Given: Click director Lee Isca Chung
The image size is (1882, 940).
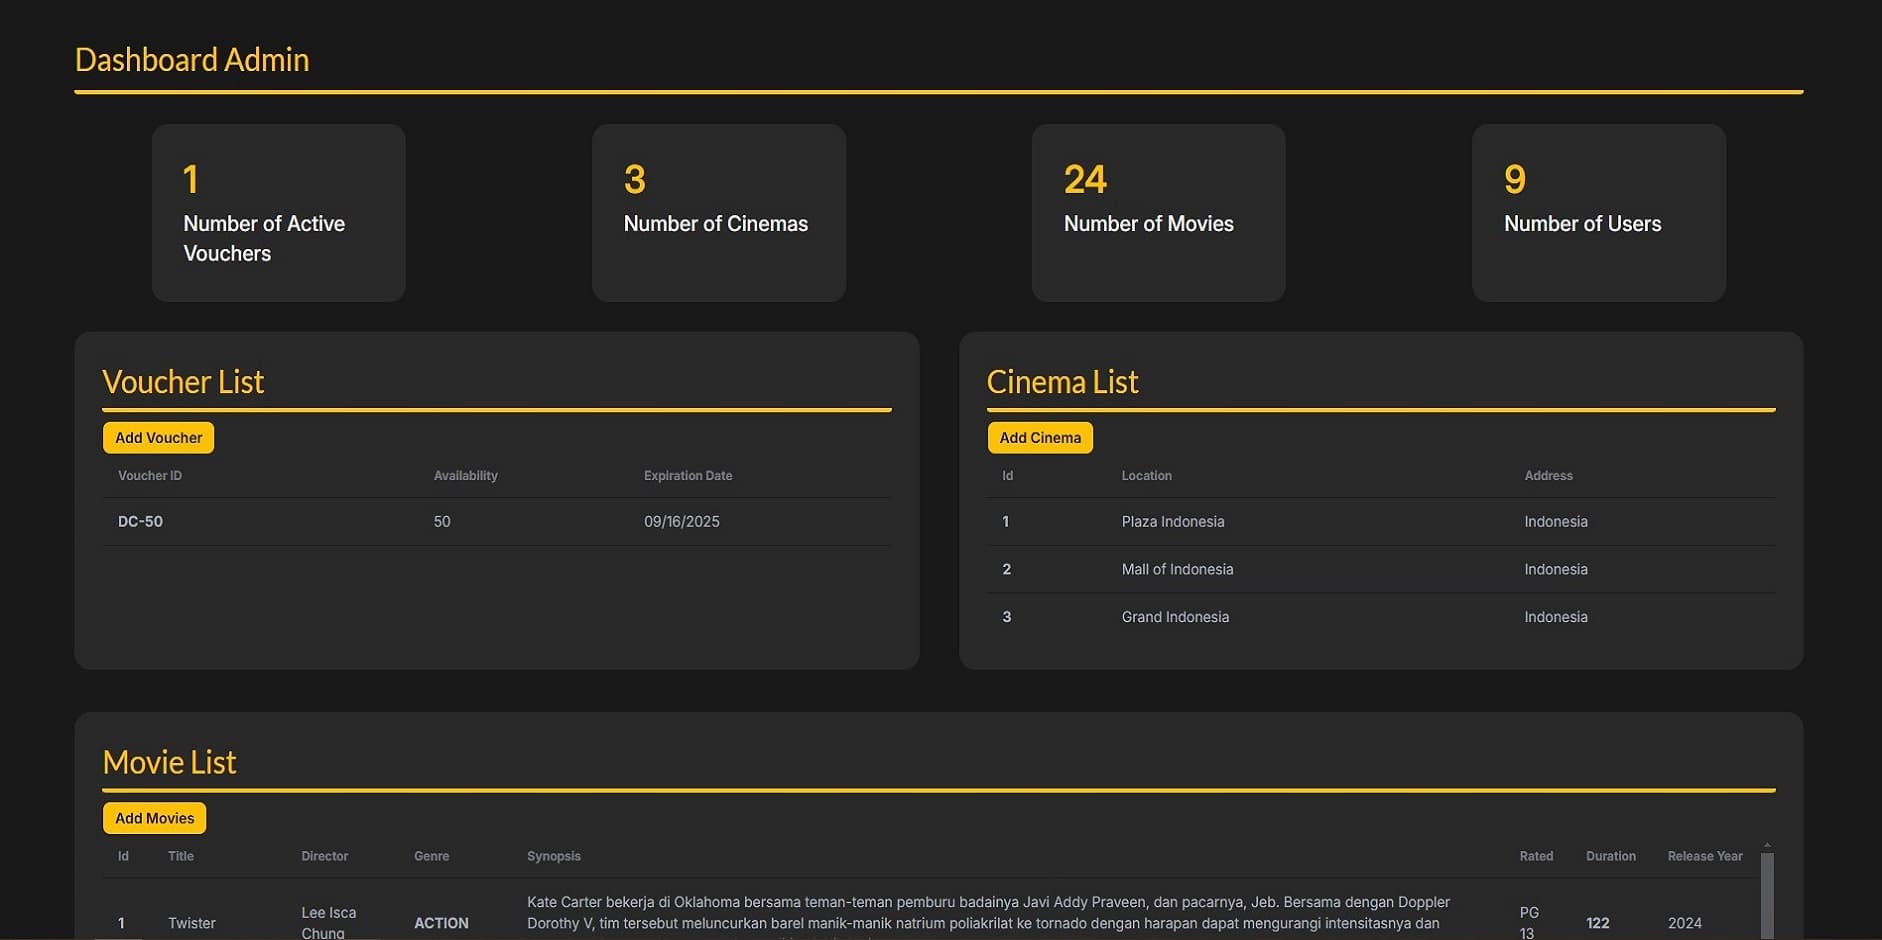Looking at the screenshot, I should pos(328,923).
